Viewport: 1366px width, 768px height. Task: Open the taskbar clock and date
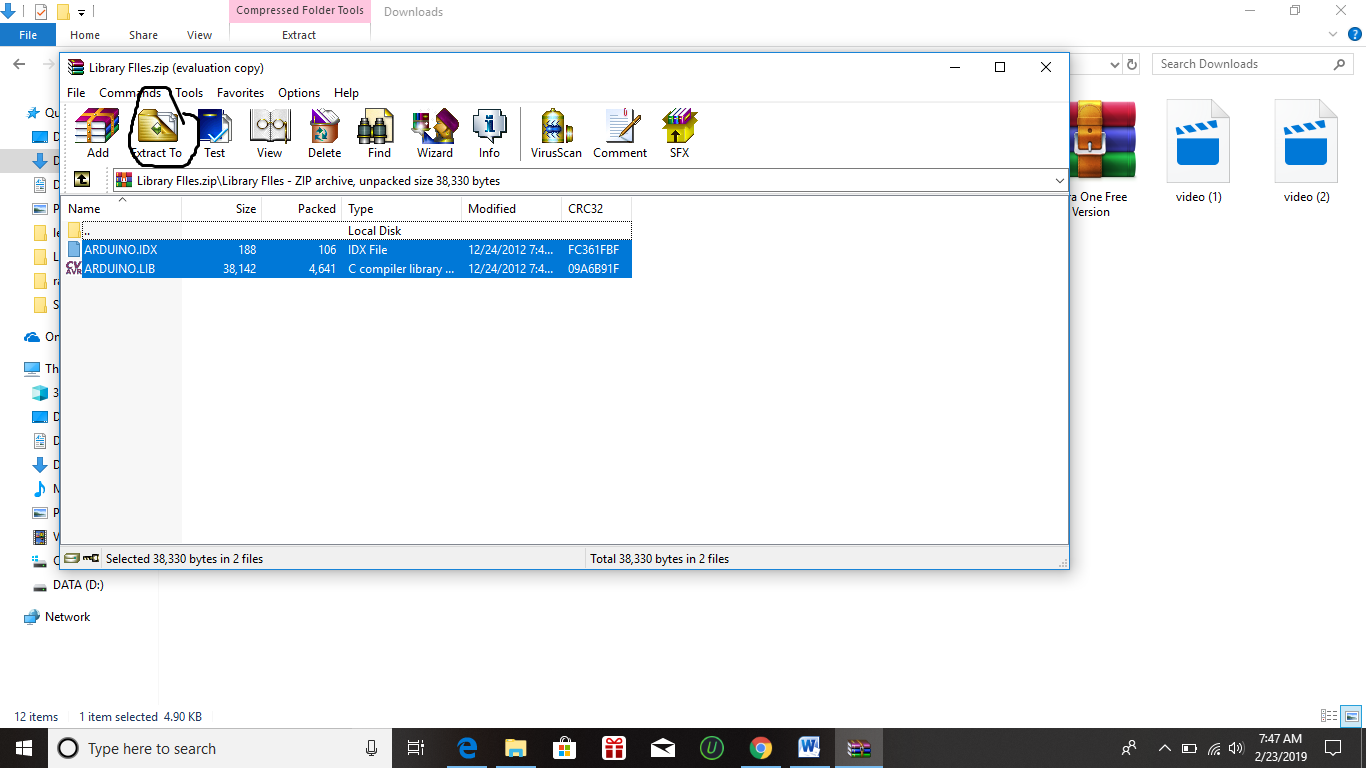[1282, 748]
